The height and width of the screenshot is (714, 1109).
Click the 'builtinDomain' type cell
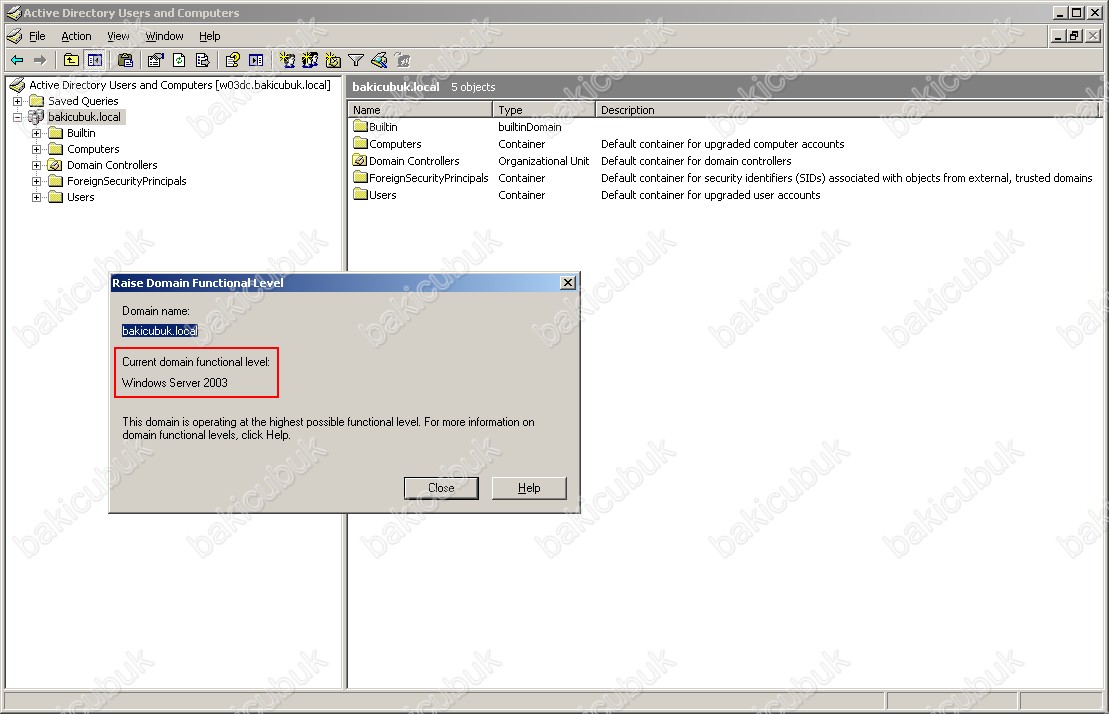530,127
